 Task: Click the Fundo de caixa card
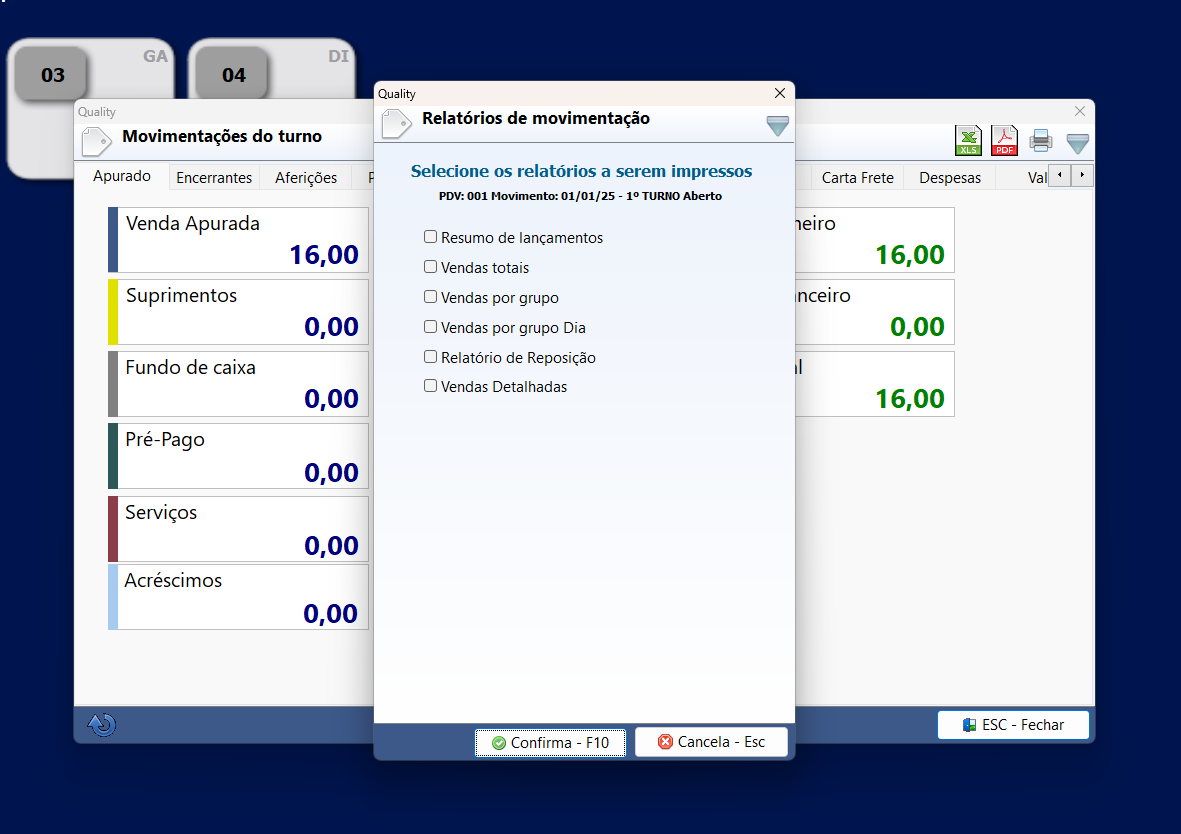pos(238,383)
